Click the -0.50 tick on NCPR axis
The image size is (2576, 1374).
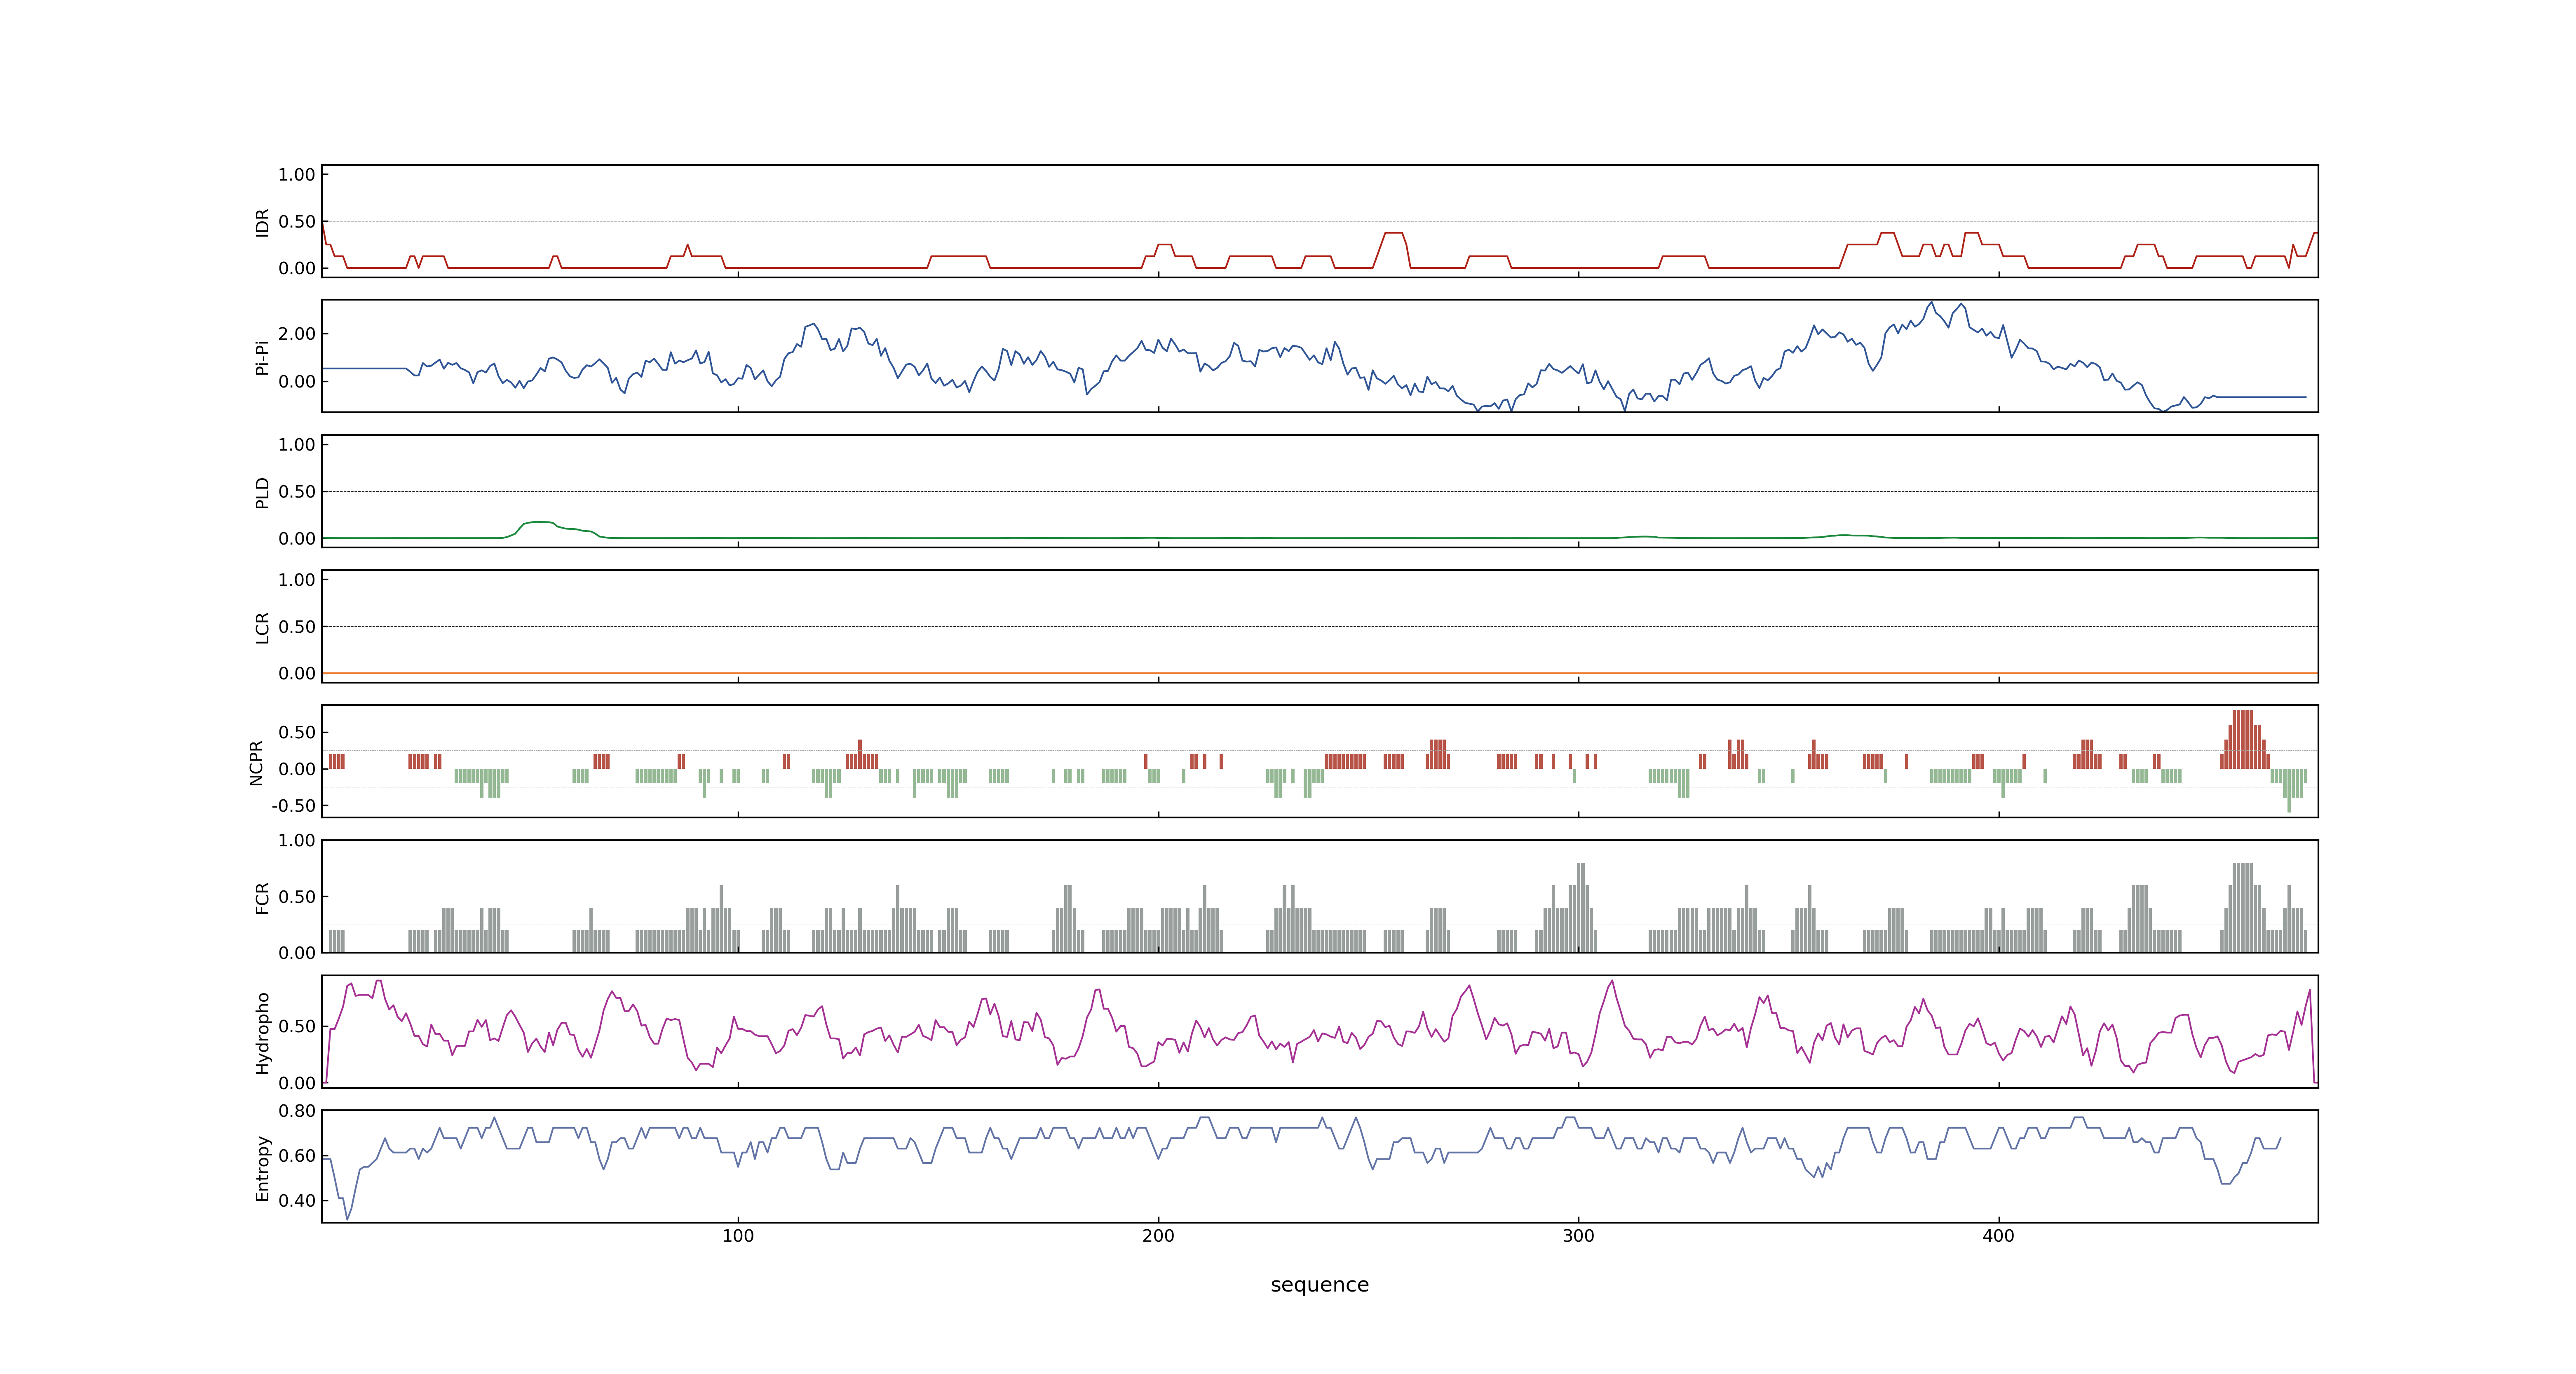click(293, 805)
